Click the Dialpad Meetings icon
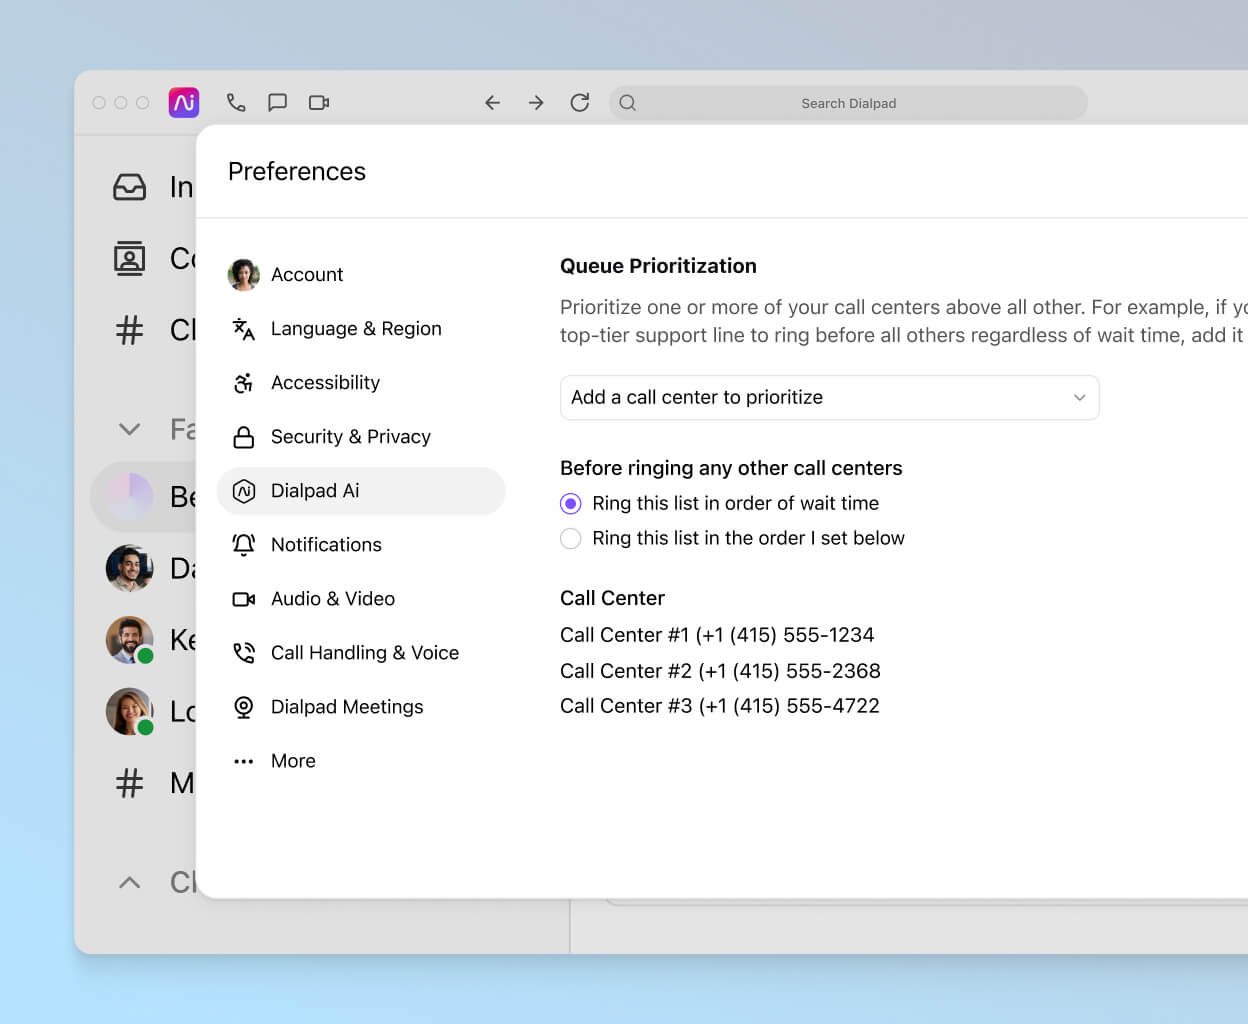Screen dimensions: 1248x1024 tap(243, 706)
